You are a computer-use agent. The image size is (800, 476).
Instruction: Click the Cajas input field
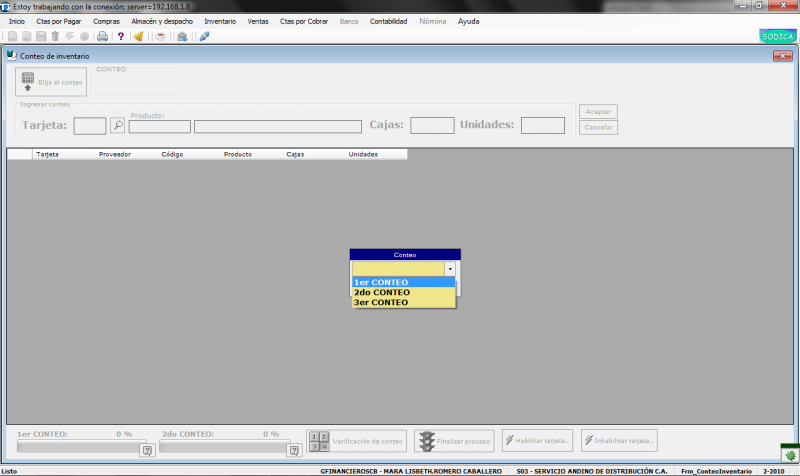coord(432,126)
